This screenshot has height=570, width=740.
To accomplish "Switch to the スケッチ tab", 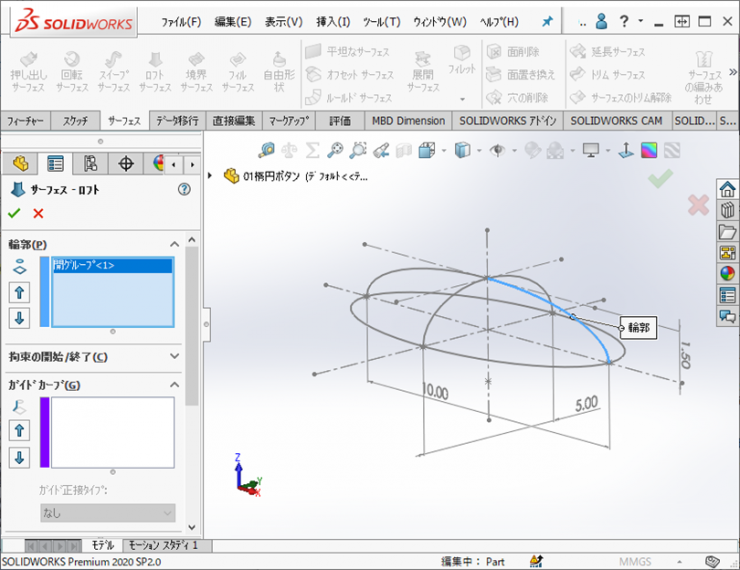I will click(x=76, y=121).
